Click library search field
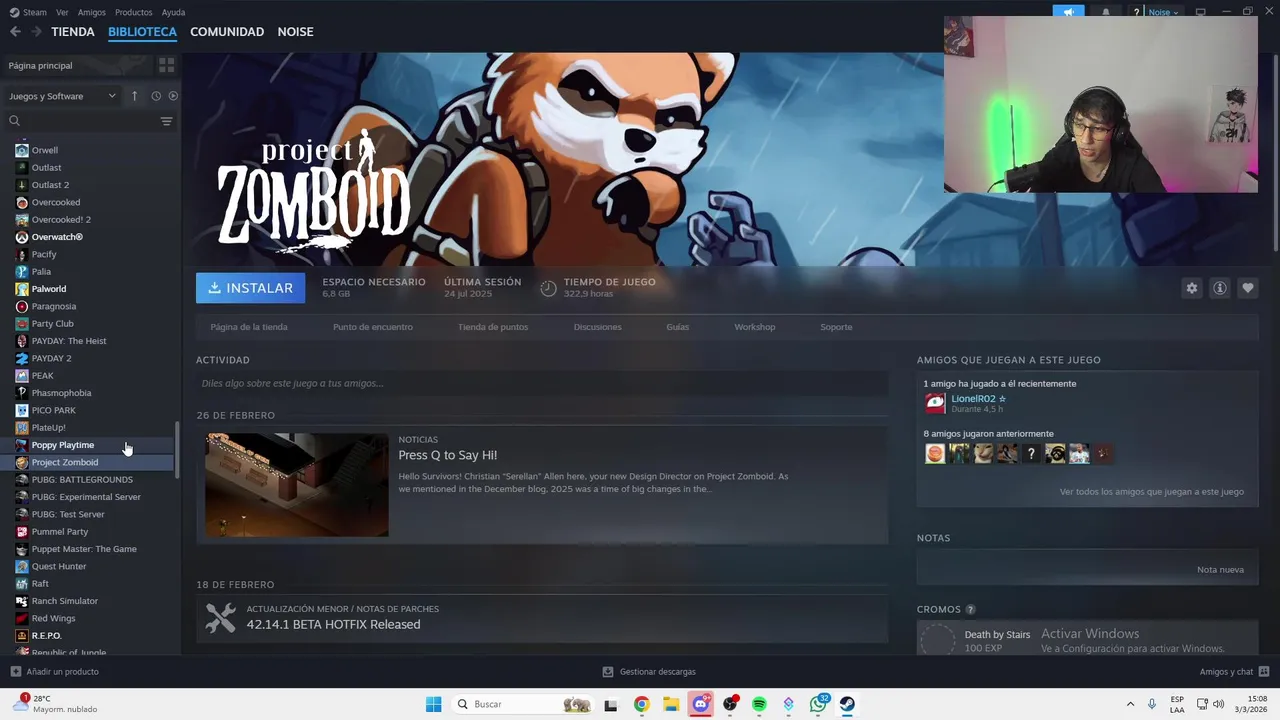The width and height of the screenshot is (1280, 720). tap(80, 121)
